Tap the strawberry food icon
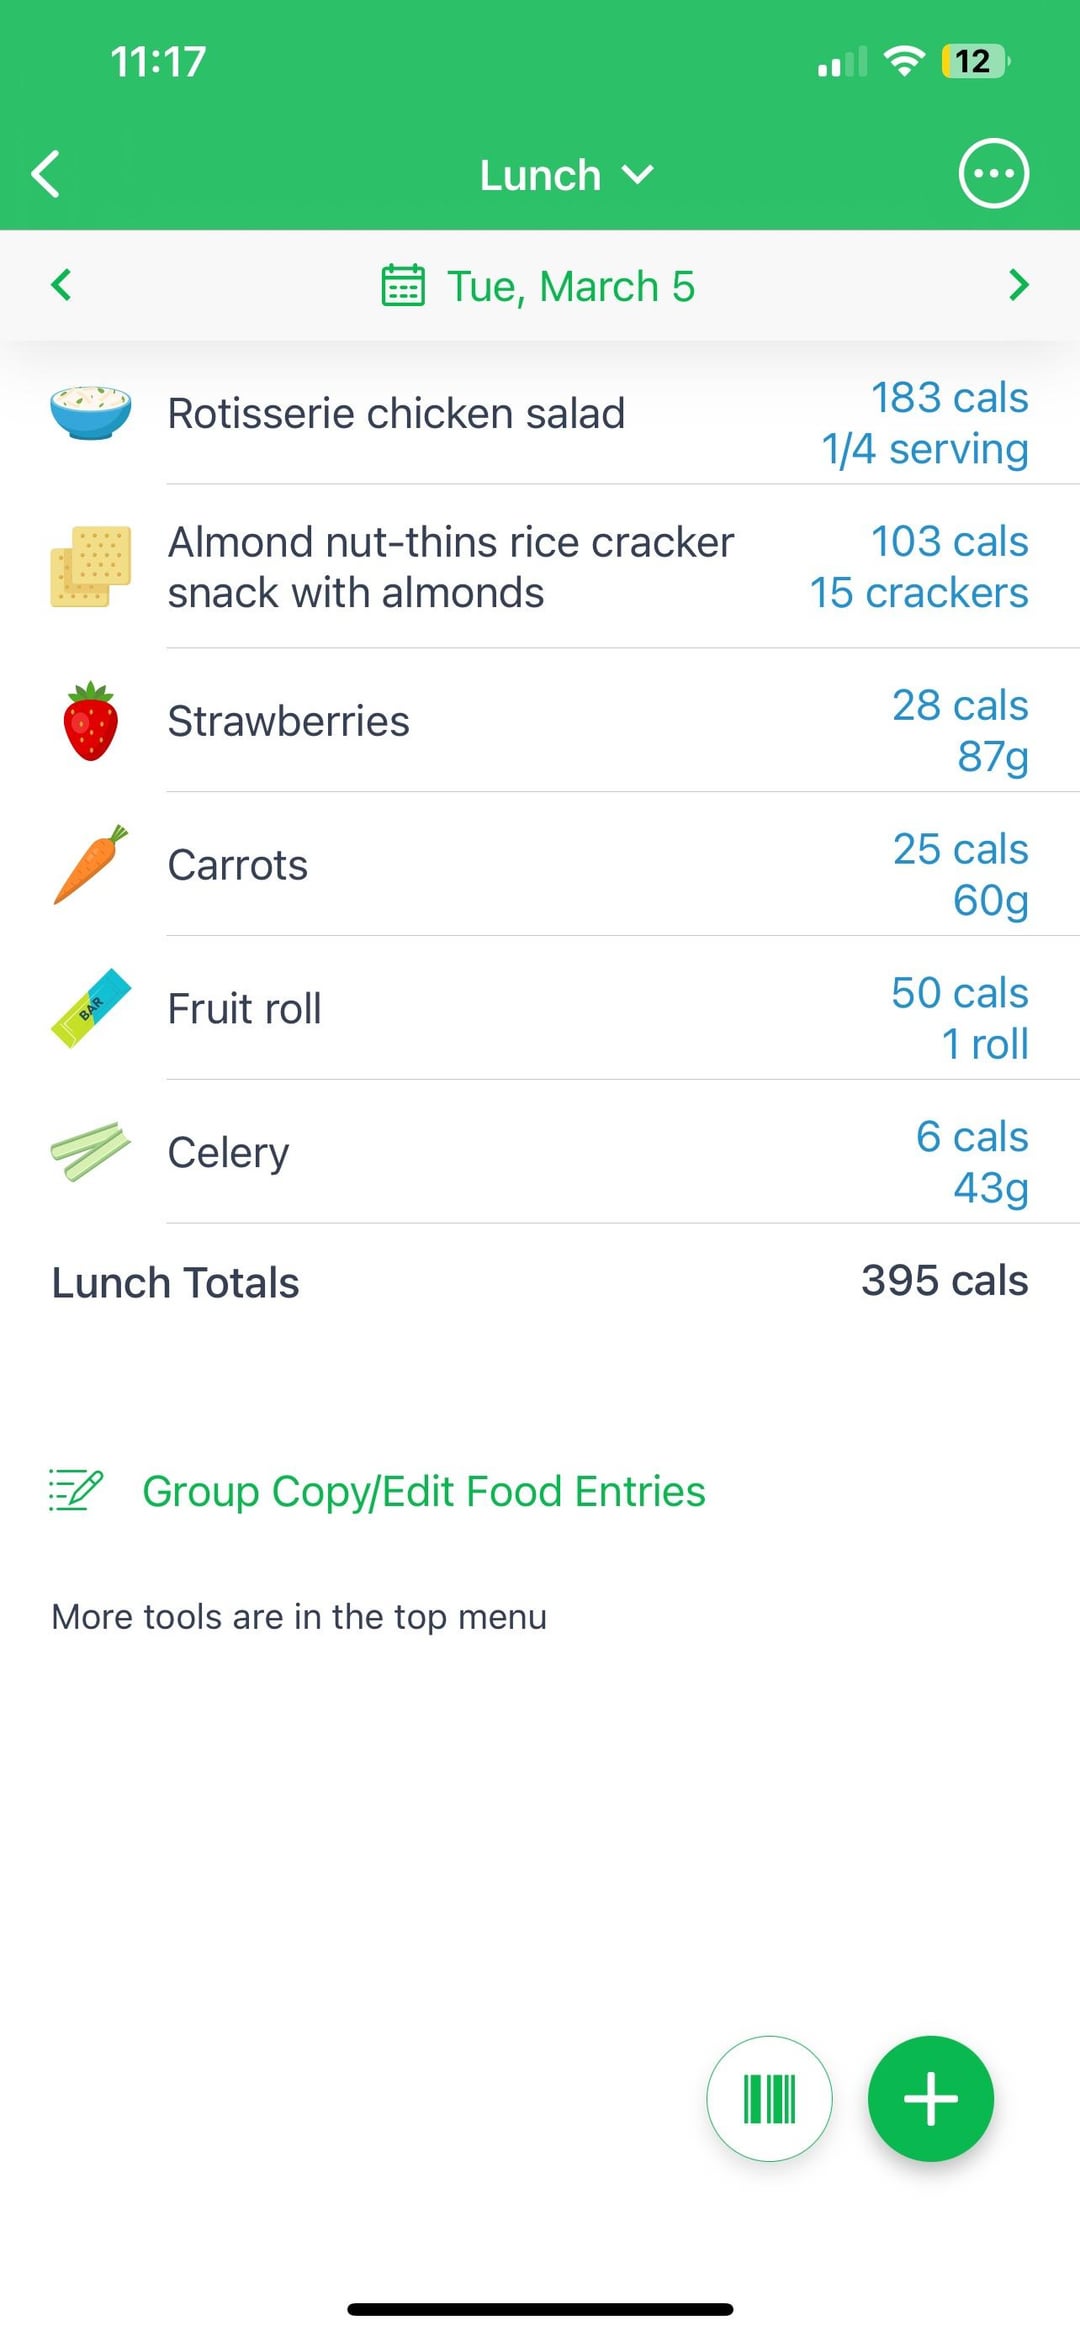This screenshot has width=1080, height=2336. click(91, 721)
